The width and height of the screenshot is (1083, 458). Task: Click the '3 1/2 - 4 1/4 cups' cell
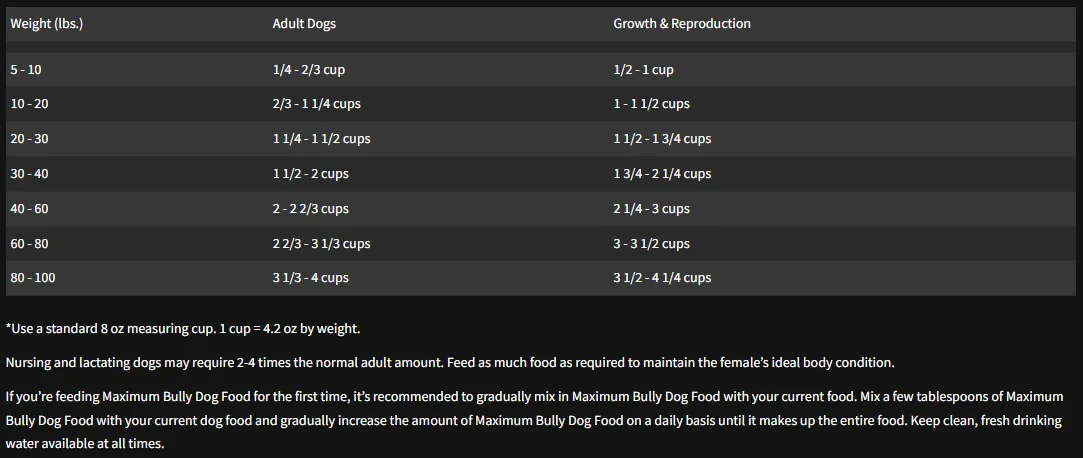pyautogui.click(x=662, y=278)
